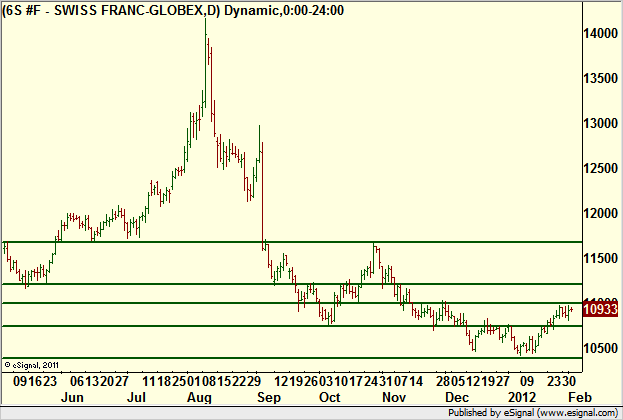Viewport: 623px width, 420px height.
Task: Click the Sep month label
Action: click(269, 397)
